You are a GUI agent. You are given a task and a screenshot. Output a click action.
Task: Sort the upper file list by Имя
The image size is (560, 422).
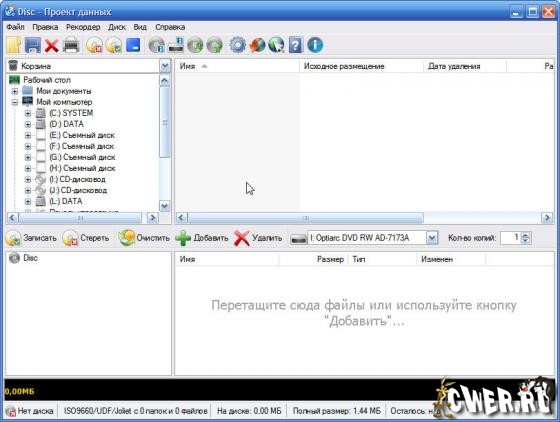click(237, 66)
